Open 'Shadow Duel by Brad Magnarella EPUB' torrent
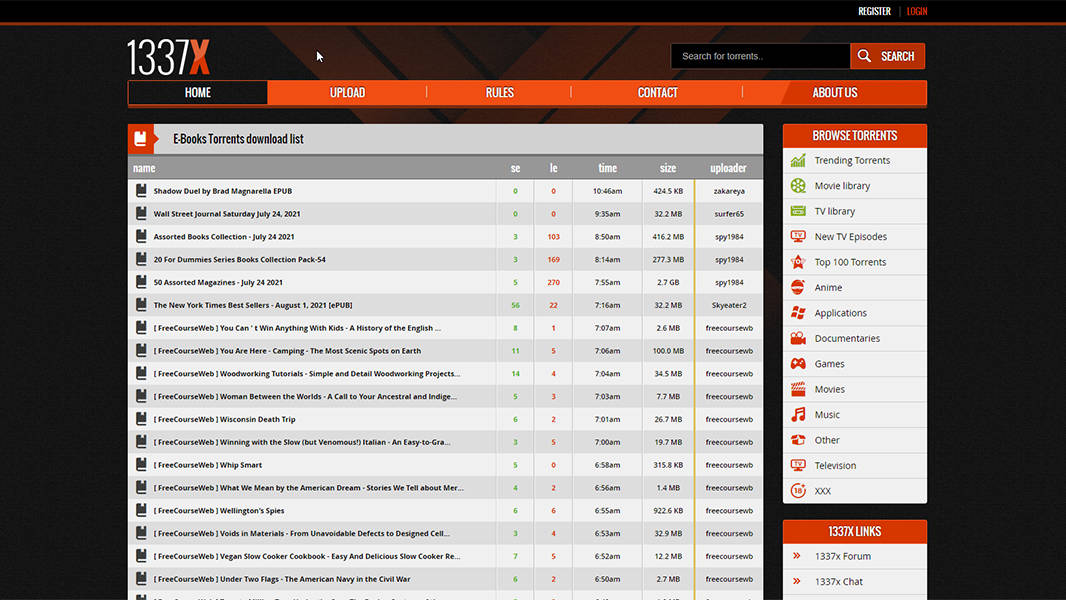 pos(222,191)
